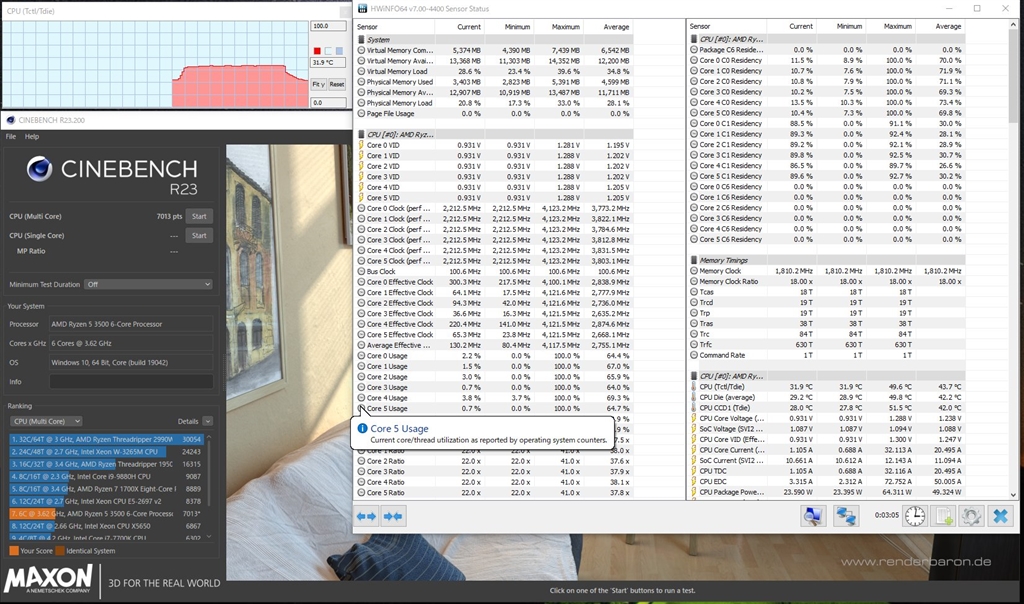Click the icon next to CPU Package Power

(x=694, y=492)
